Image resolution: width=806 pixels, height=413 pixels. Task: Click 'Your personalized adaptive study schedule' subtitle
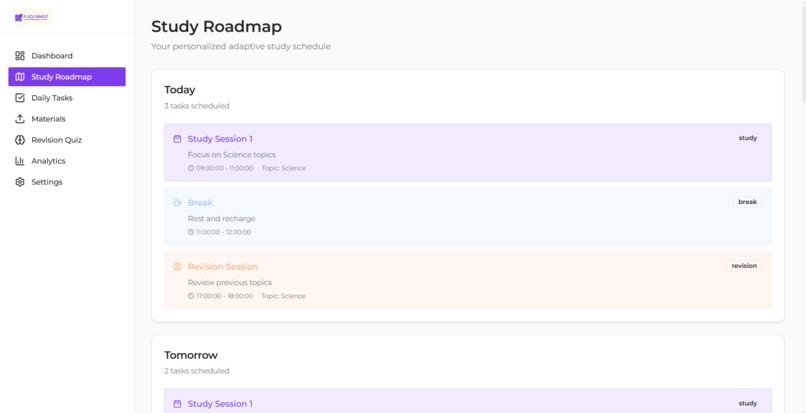(241, 46)
